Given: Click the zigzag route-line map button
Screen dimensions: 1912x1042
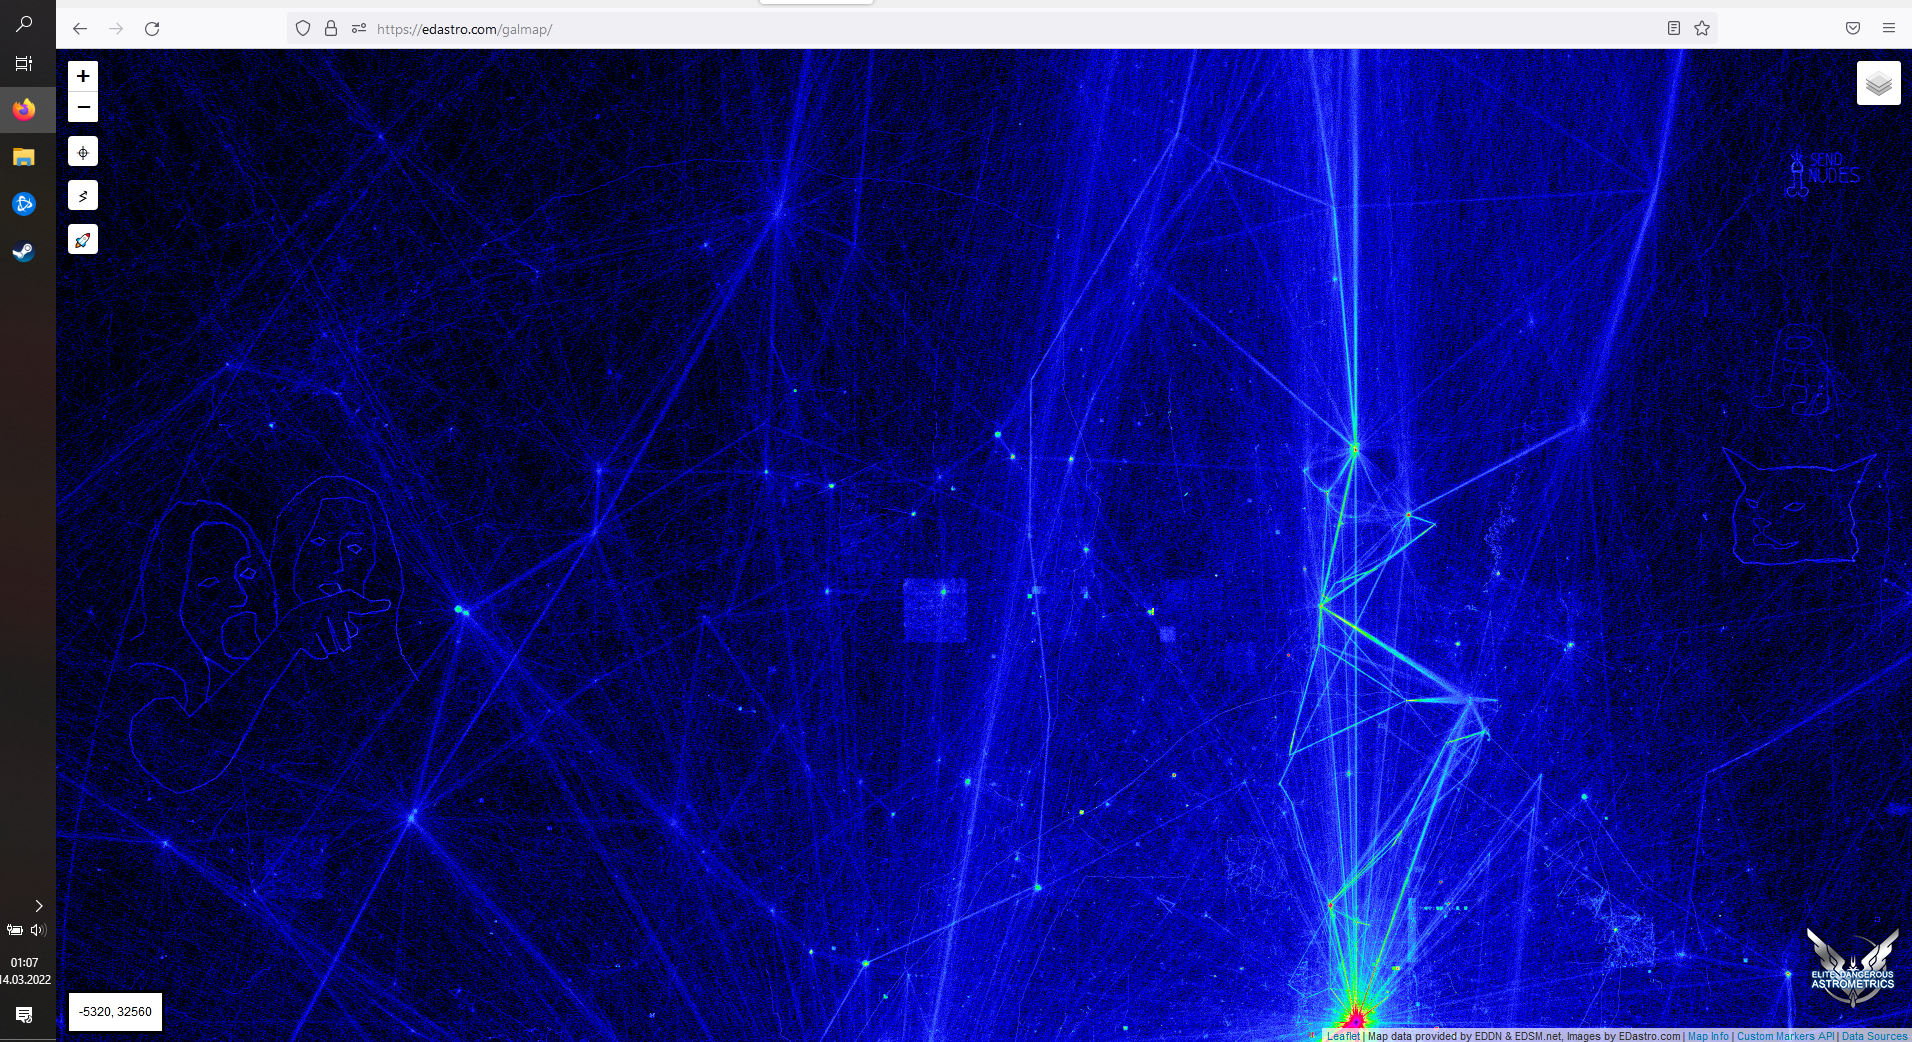Looking at the screenshot, I should pyautogui.click(x=83, y=196).
